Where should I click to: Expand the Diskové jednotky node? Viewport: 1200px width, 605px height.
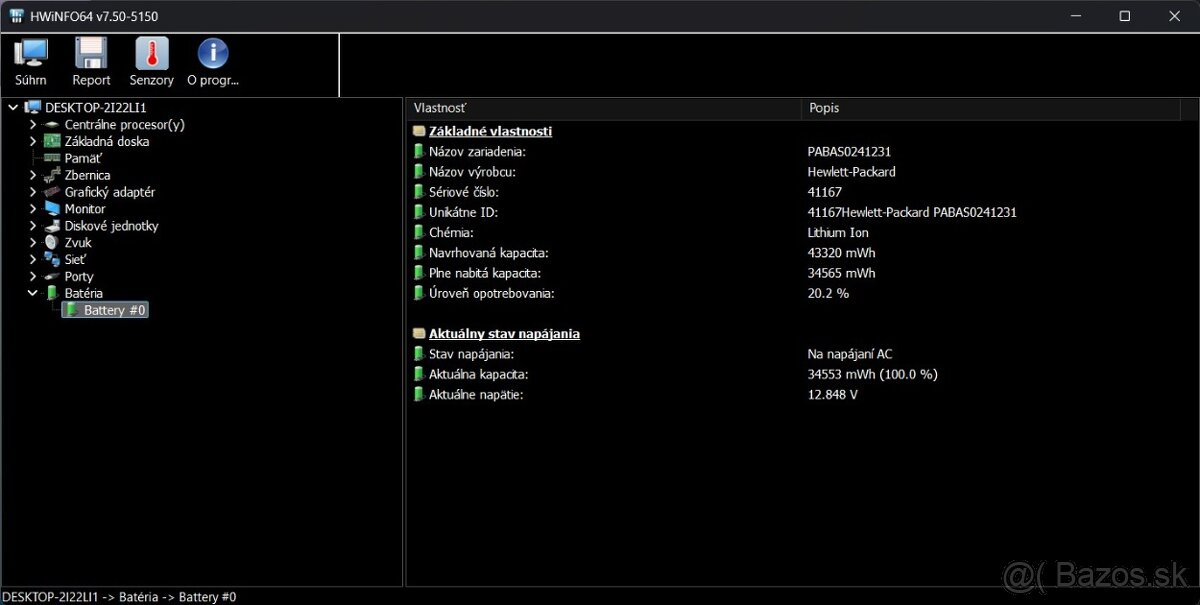32,225
